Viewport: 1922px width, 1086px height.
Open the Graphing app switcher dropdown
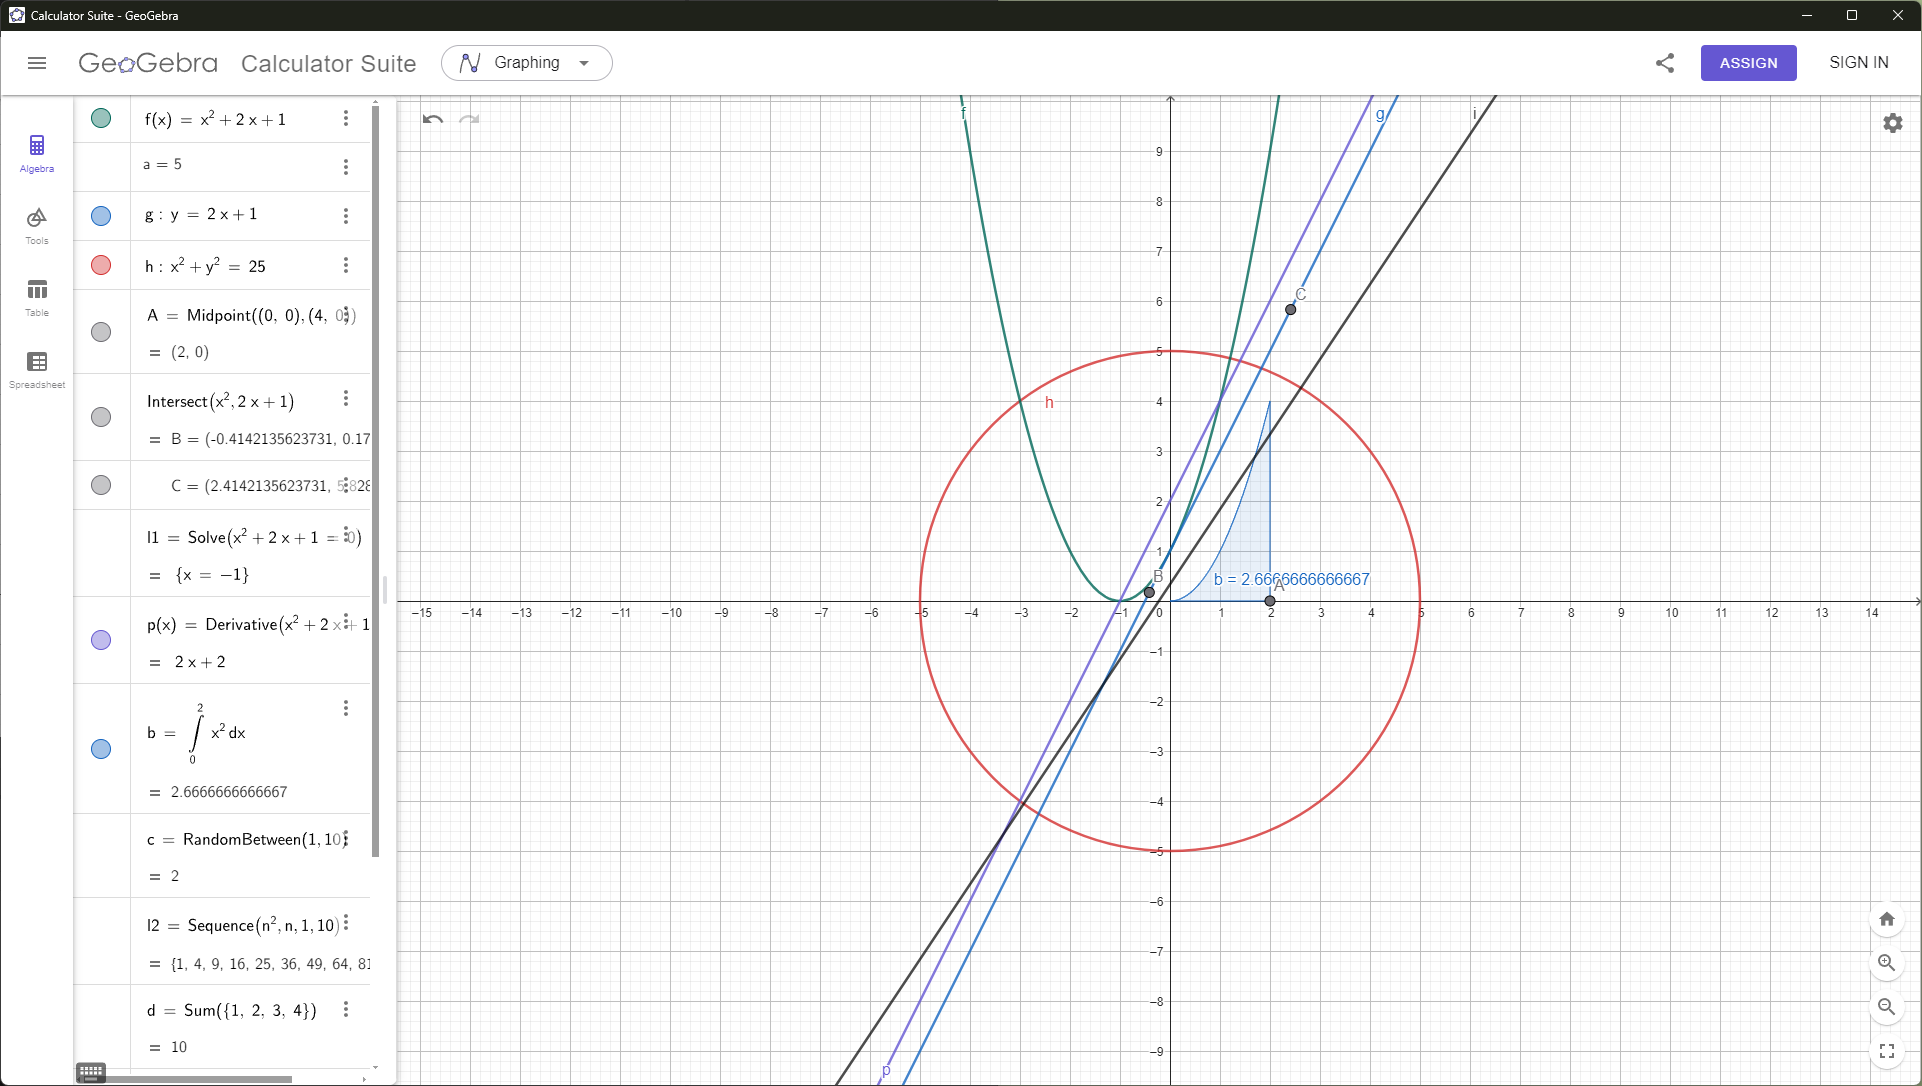click(526, 63)
